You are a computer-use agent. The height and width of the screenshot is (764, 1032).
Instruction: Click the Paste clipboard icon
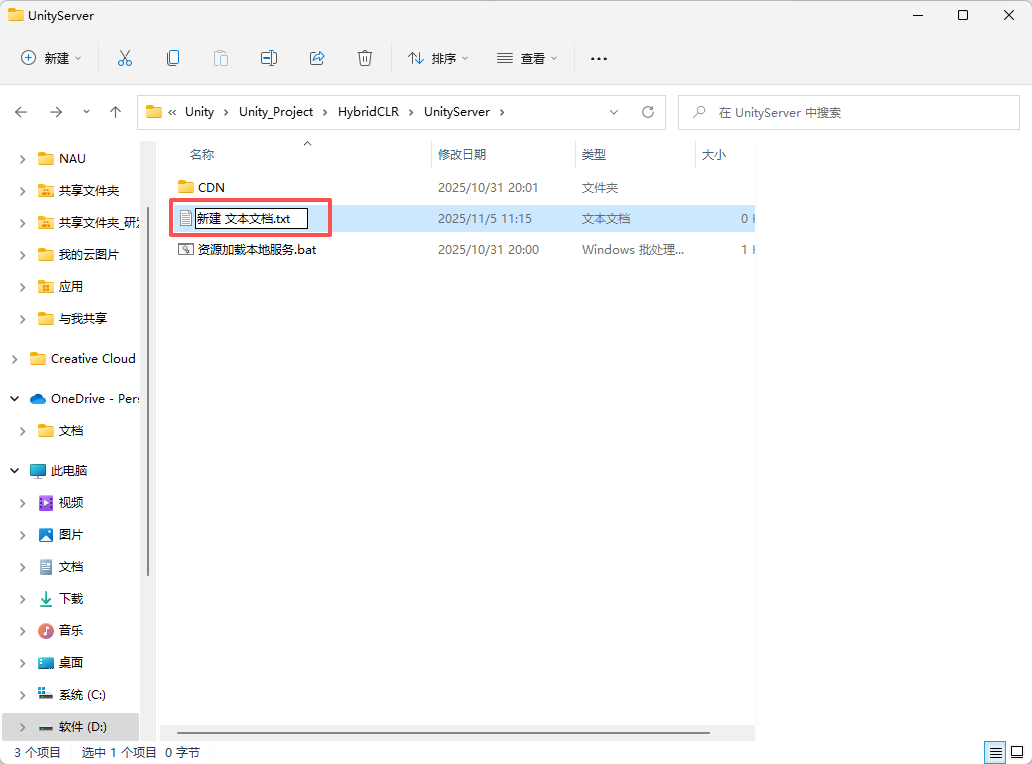pyautogui.click(x=220, y=59)
